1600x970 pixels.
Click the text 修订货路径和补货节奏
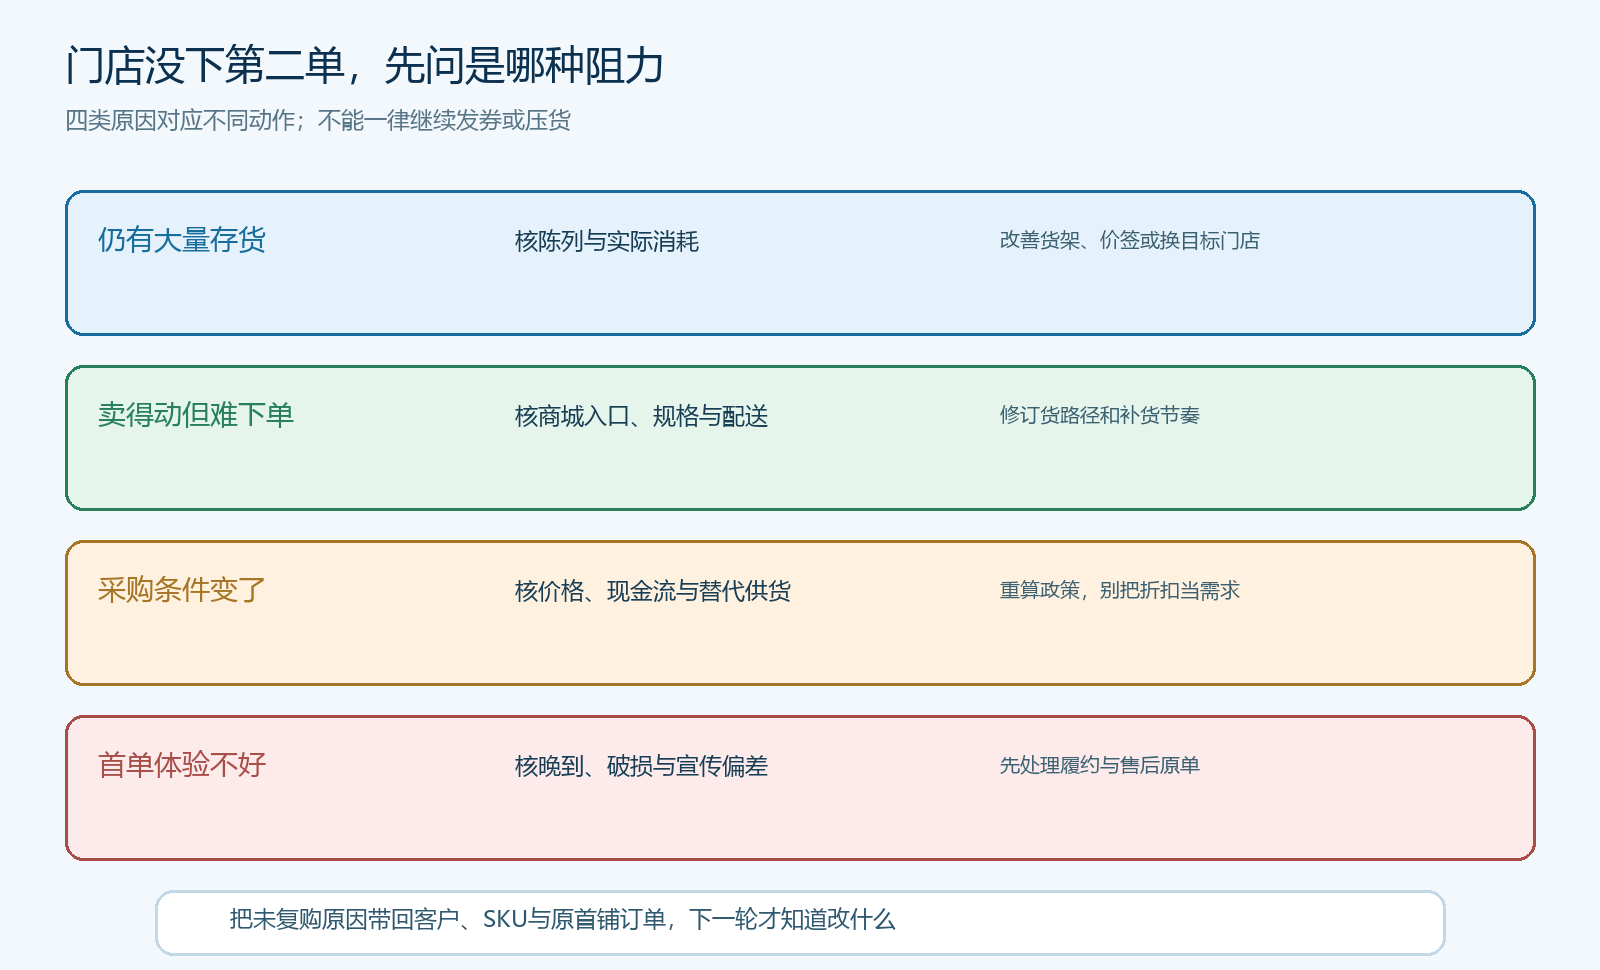(1100, 415)
